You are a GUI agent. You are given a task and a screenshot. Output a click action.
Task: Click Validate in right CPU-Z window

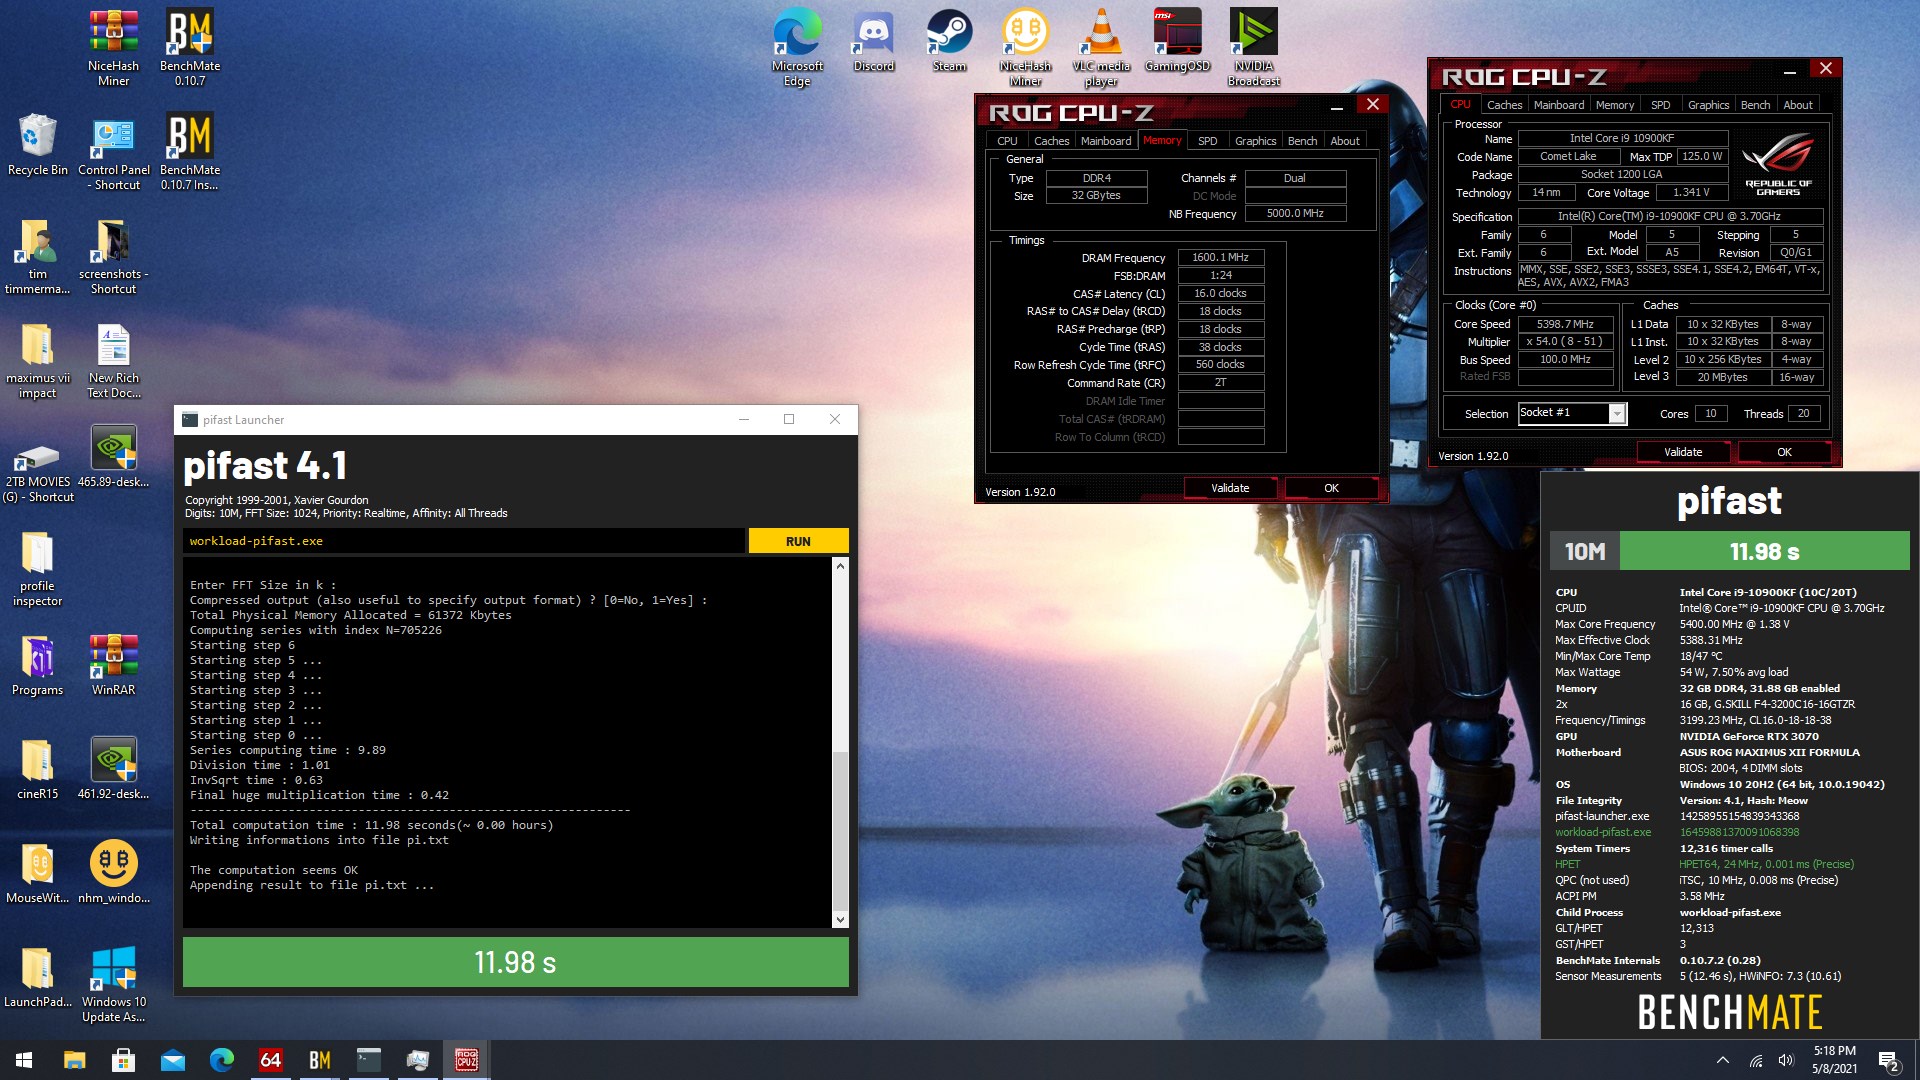(1683, 452)
